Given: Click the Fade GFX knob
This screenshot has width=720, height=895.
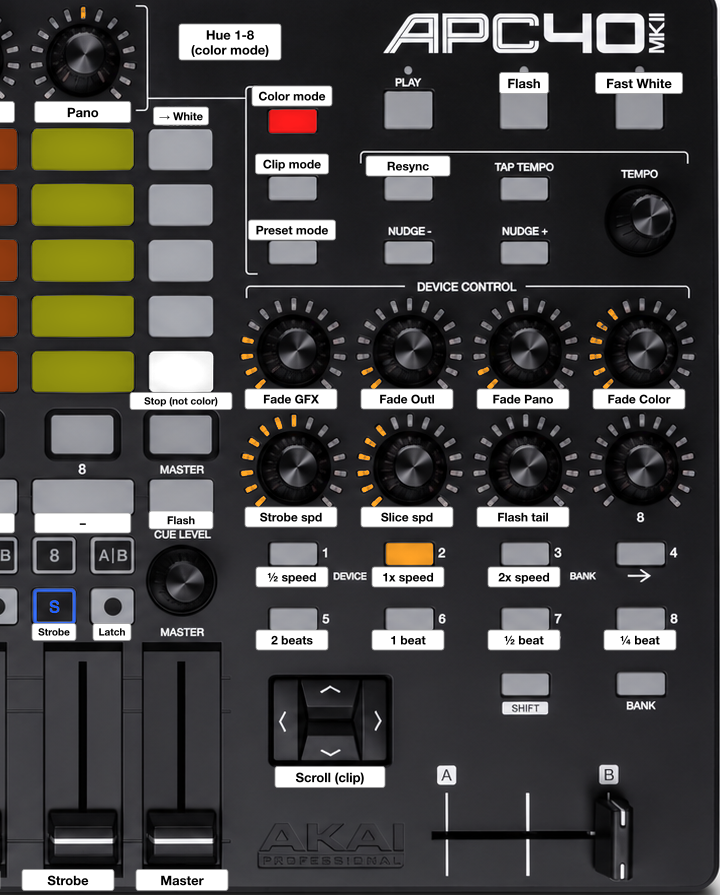Looking at the screenshot, I should point(293,349).
